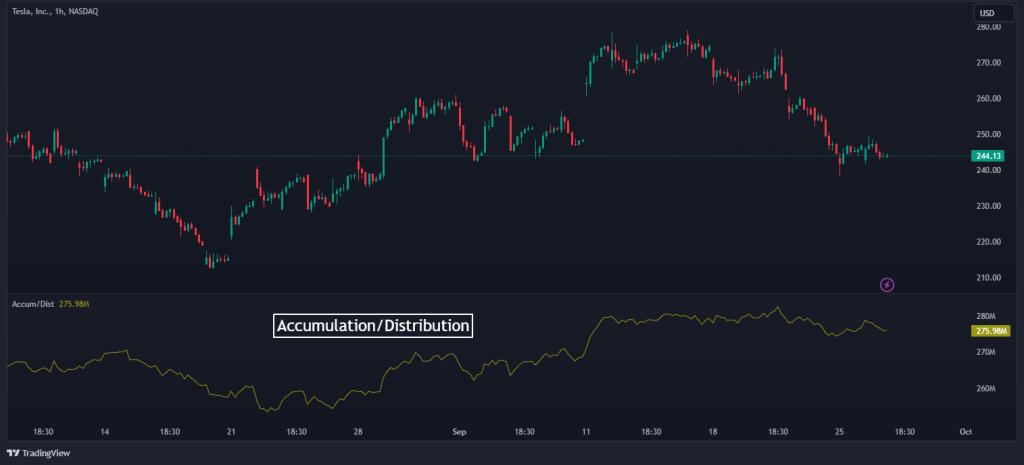Screen dimensions: 1024x465
Task: Click the Sep label on time axis
Action: pos(459,432)
